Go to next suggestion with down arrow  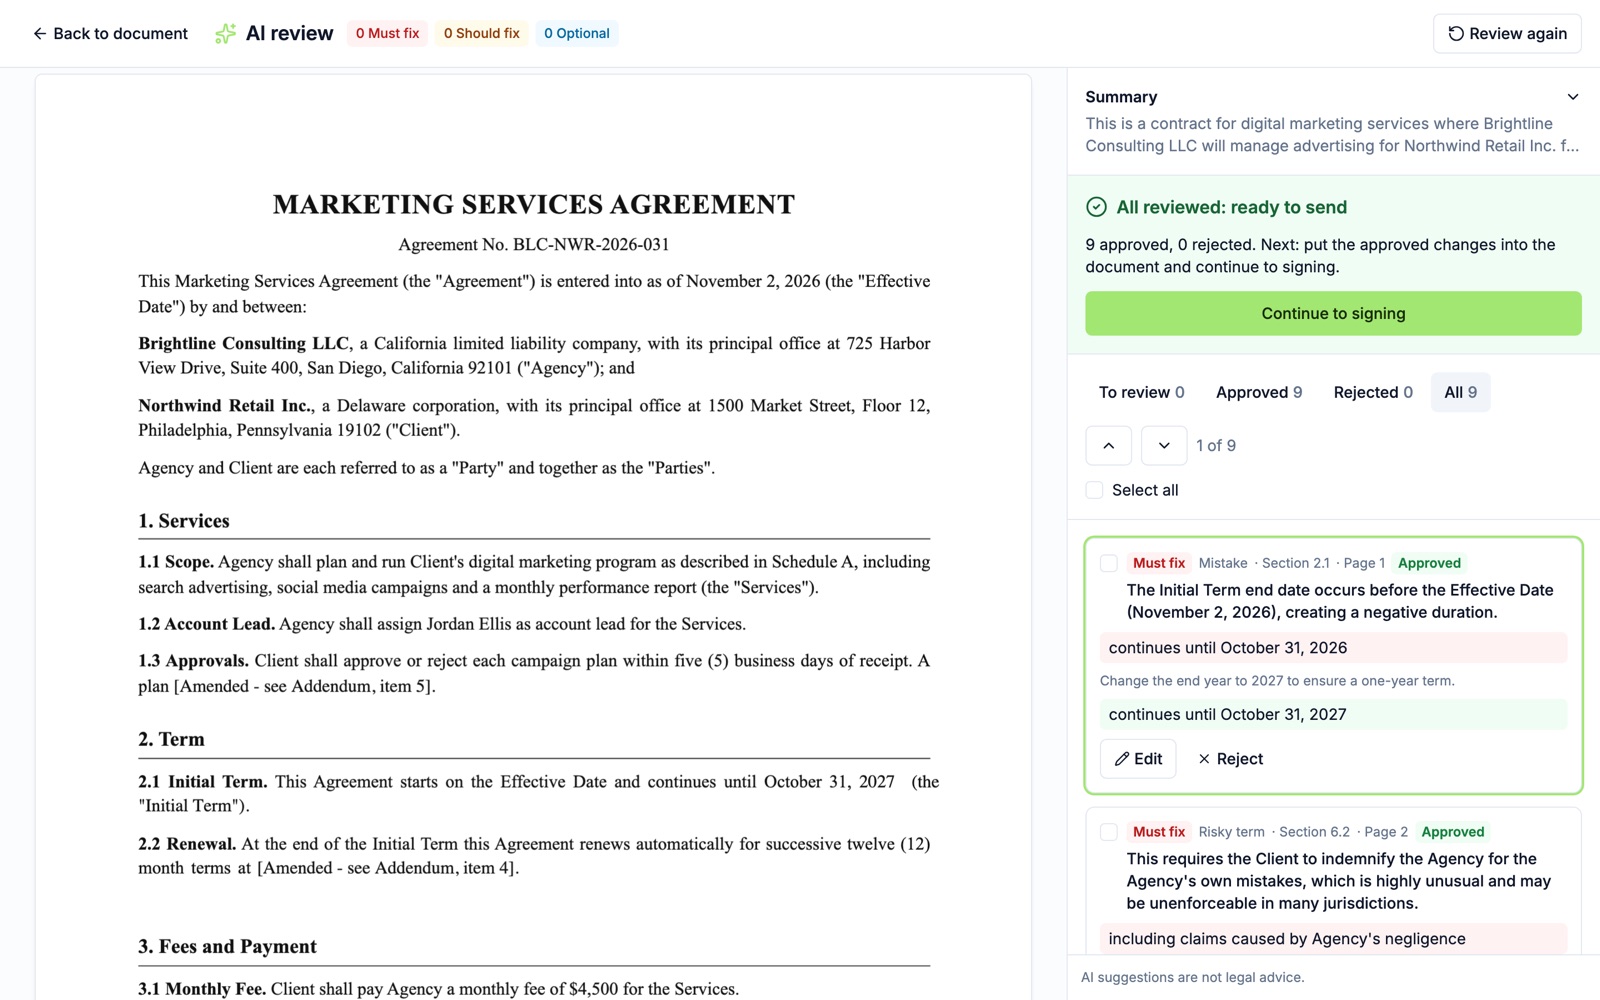1164,446
